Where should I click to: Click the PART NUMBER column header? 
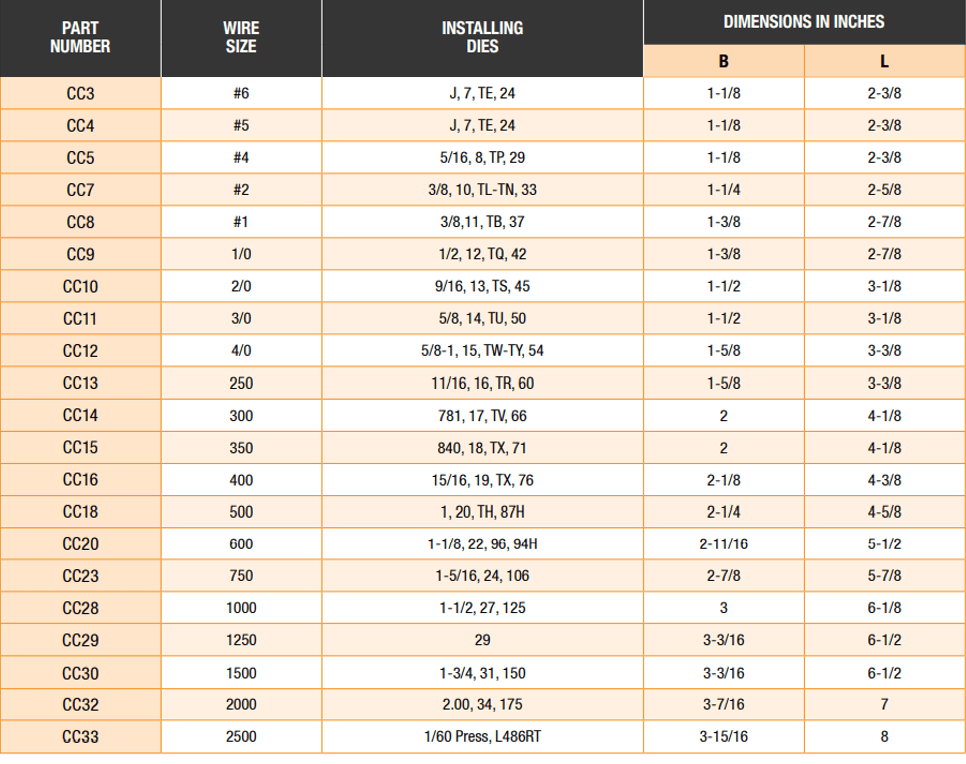click(80, 38)
